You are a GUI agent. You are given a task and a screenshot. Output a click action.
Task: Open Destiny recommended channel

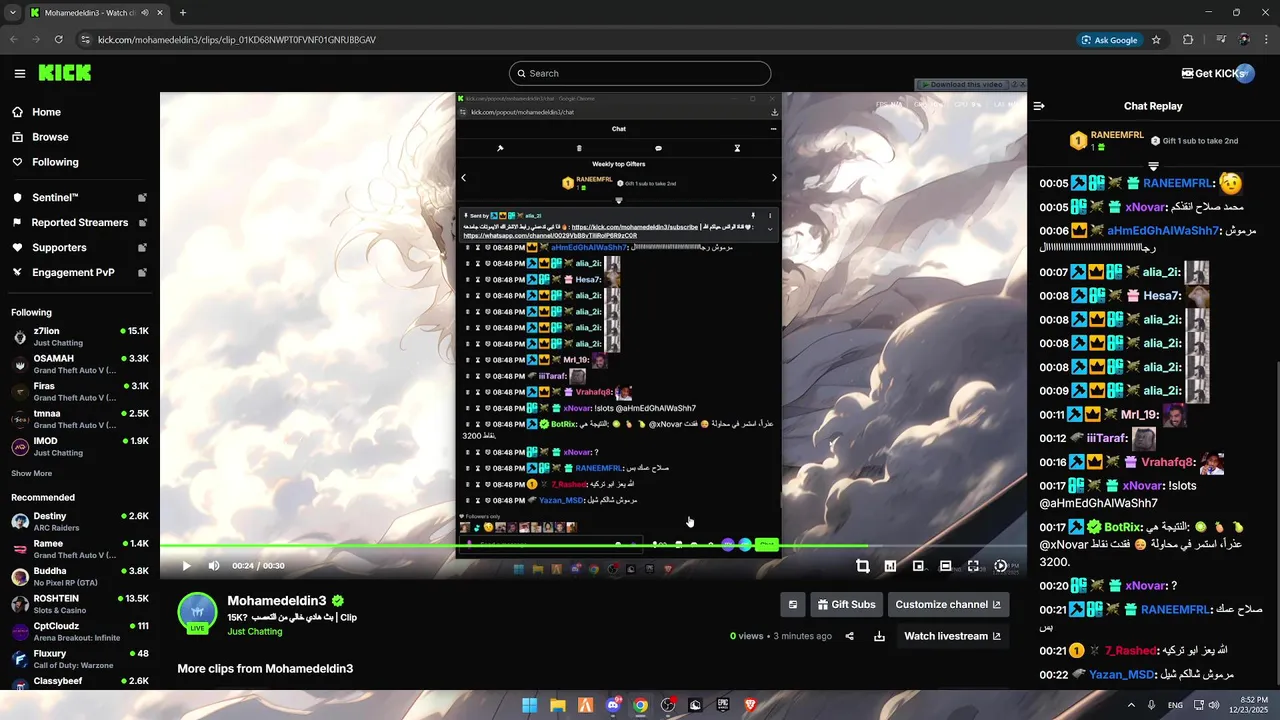coord(80,522)
